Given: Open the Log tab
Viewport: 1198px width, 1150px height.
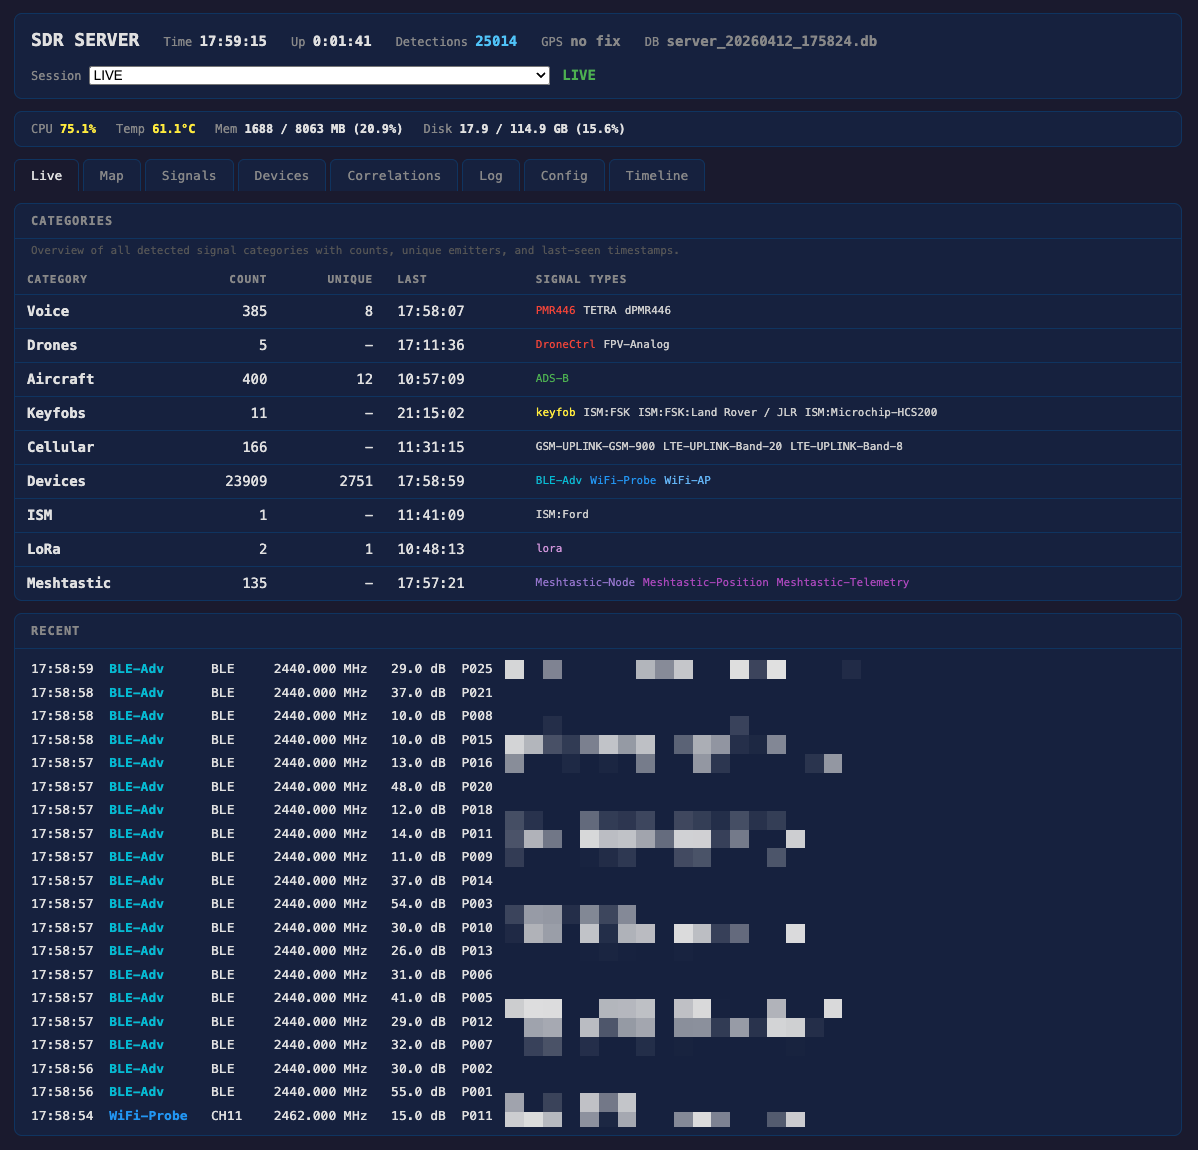Looking at the screenshot, I should [491, 176].
